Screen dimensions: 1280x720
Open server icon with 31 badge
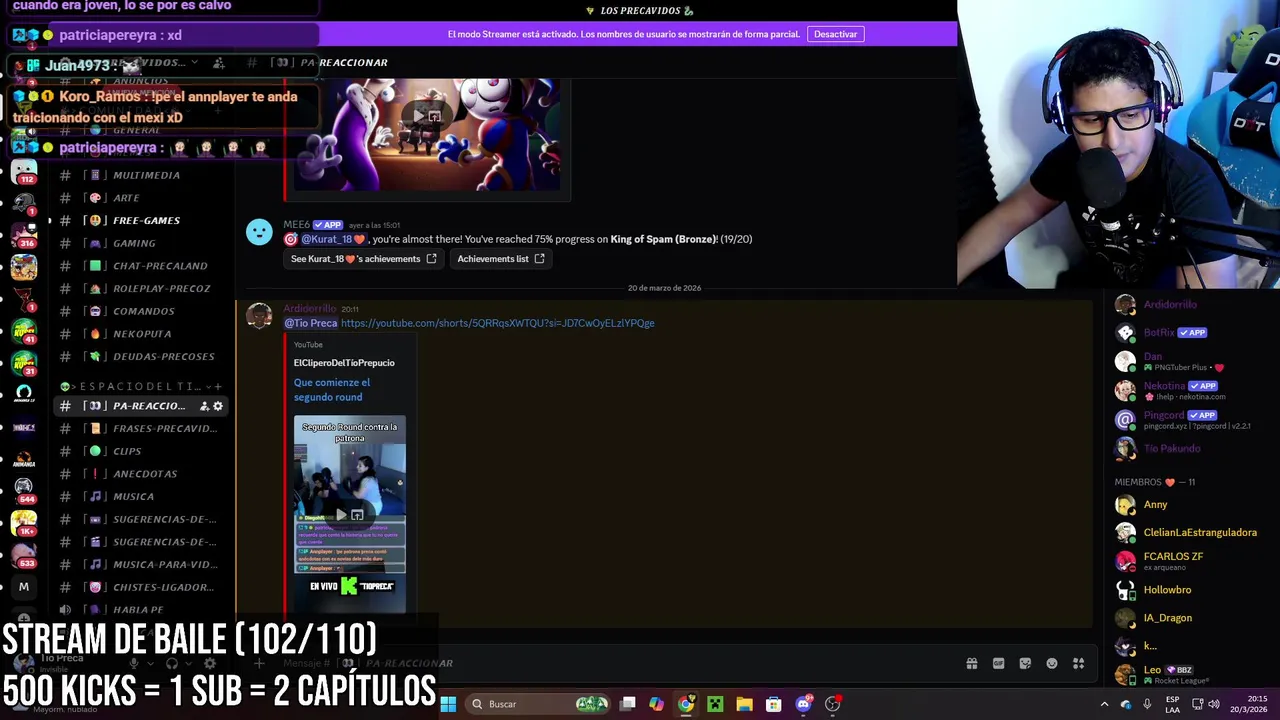(x=24, y=363)
